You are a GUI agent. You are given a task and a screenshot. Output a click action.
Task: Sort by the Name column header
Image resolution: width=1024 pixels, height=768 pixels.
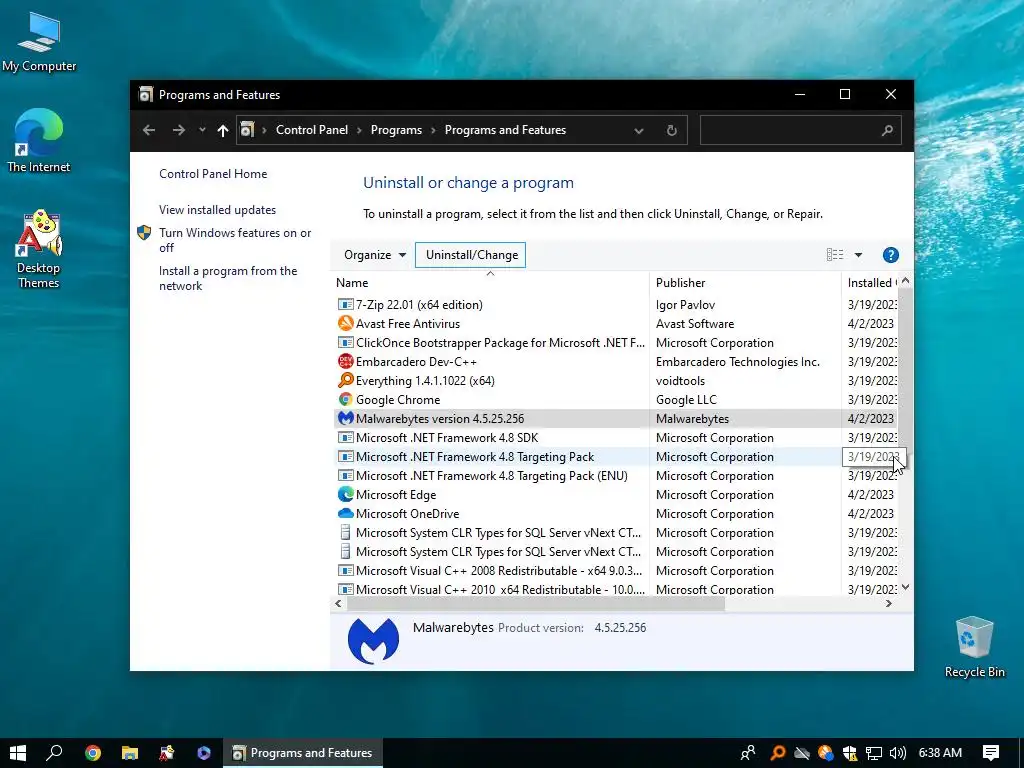click(490, 283)
